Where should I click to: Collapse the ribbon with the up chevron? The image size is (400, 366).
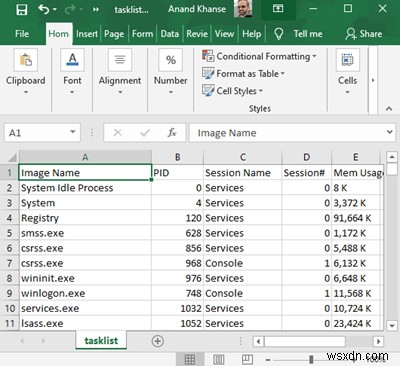[388, 109]
